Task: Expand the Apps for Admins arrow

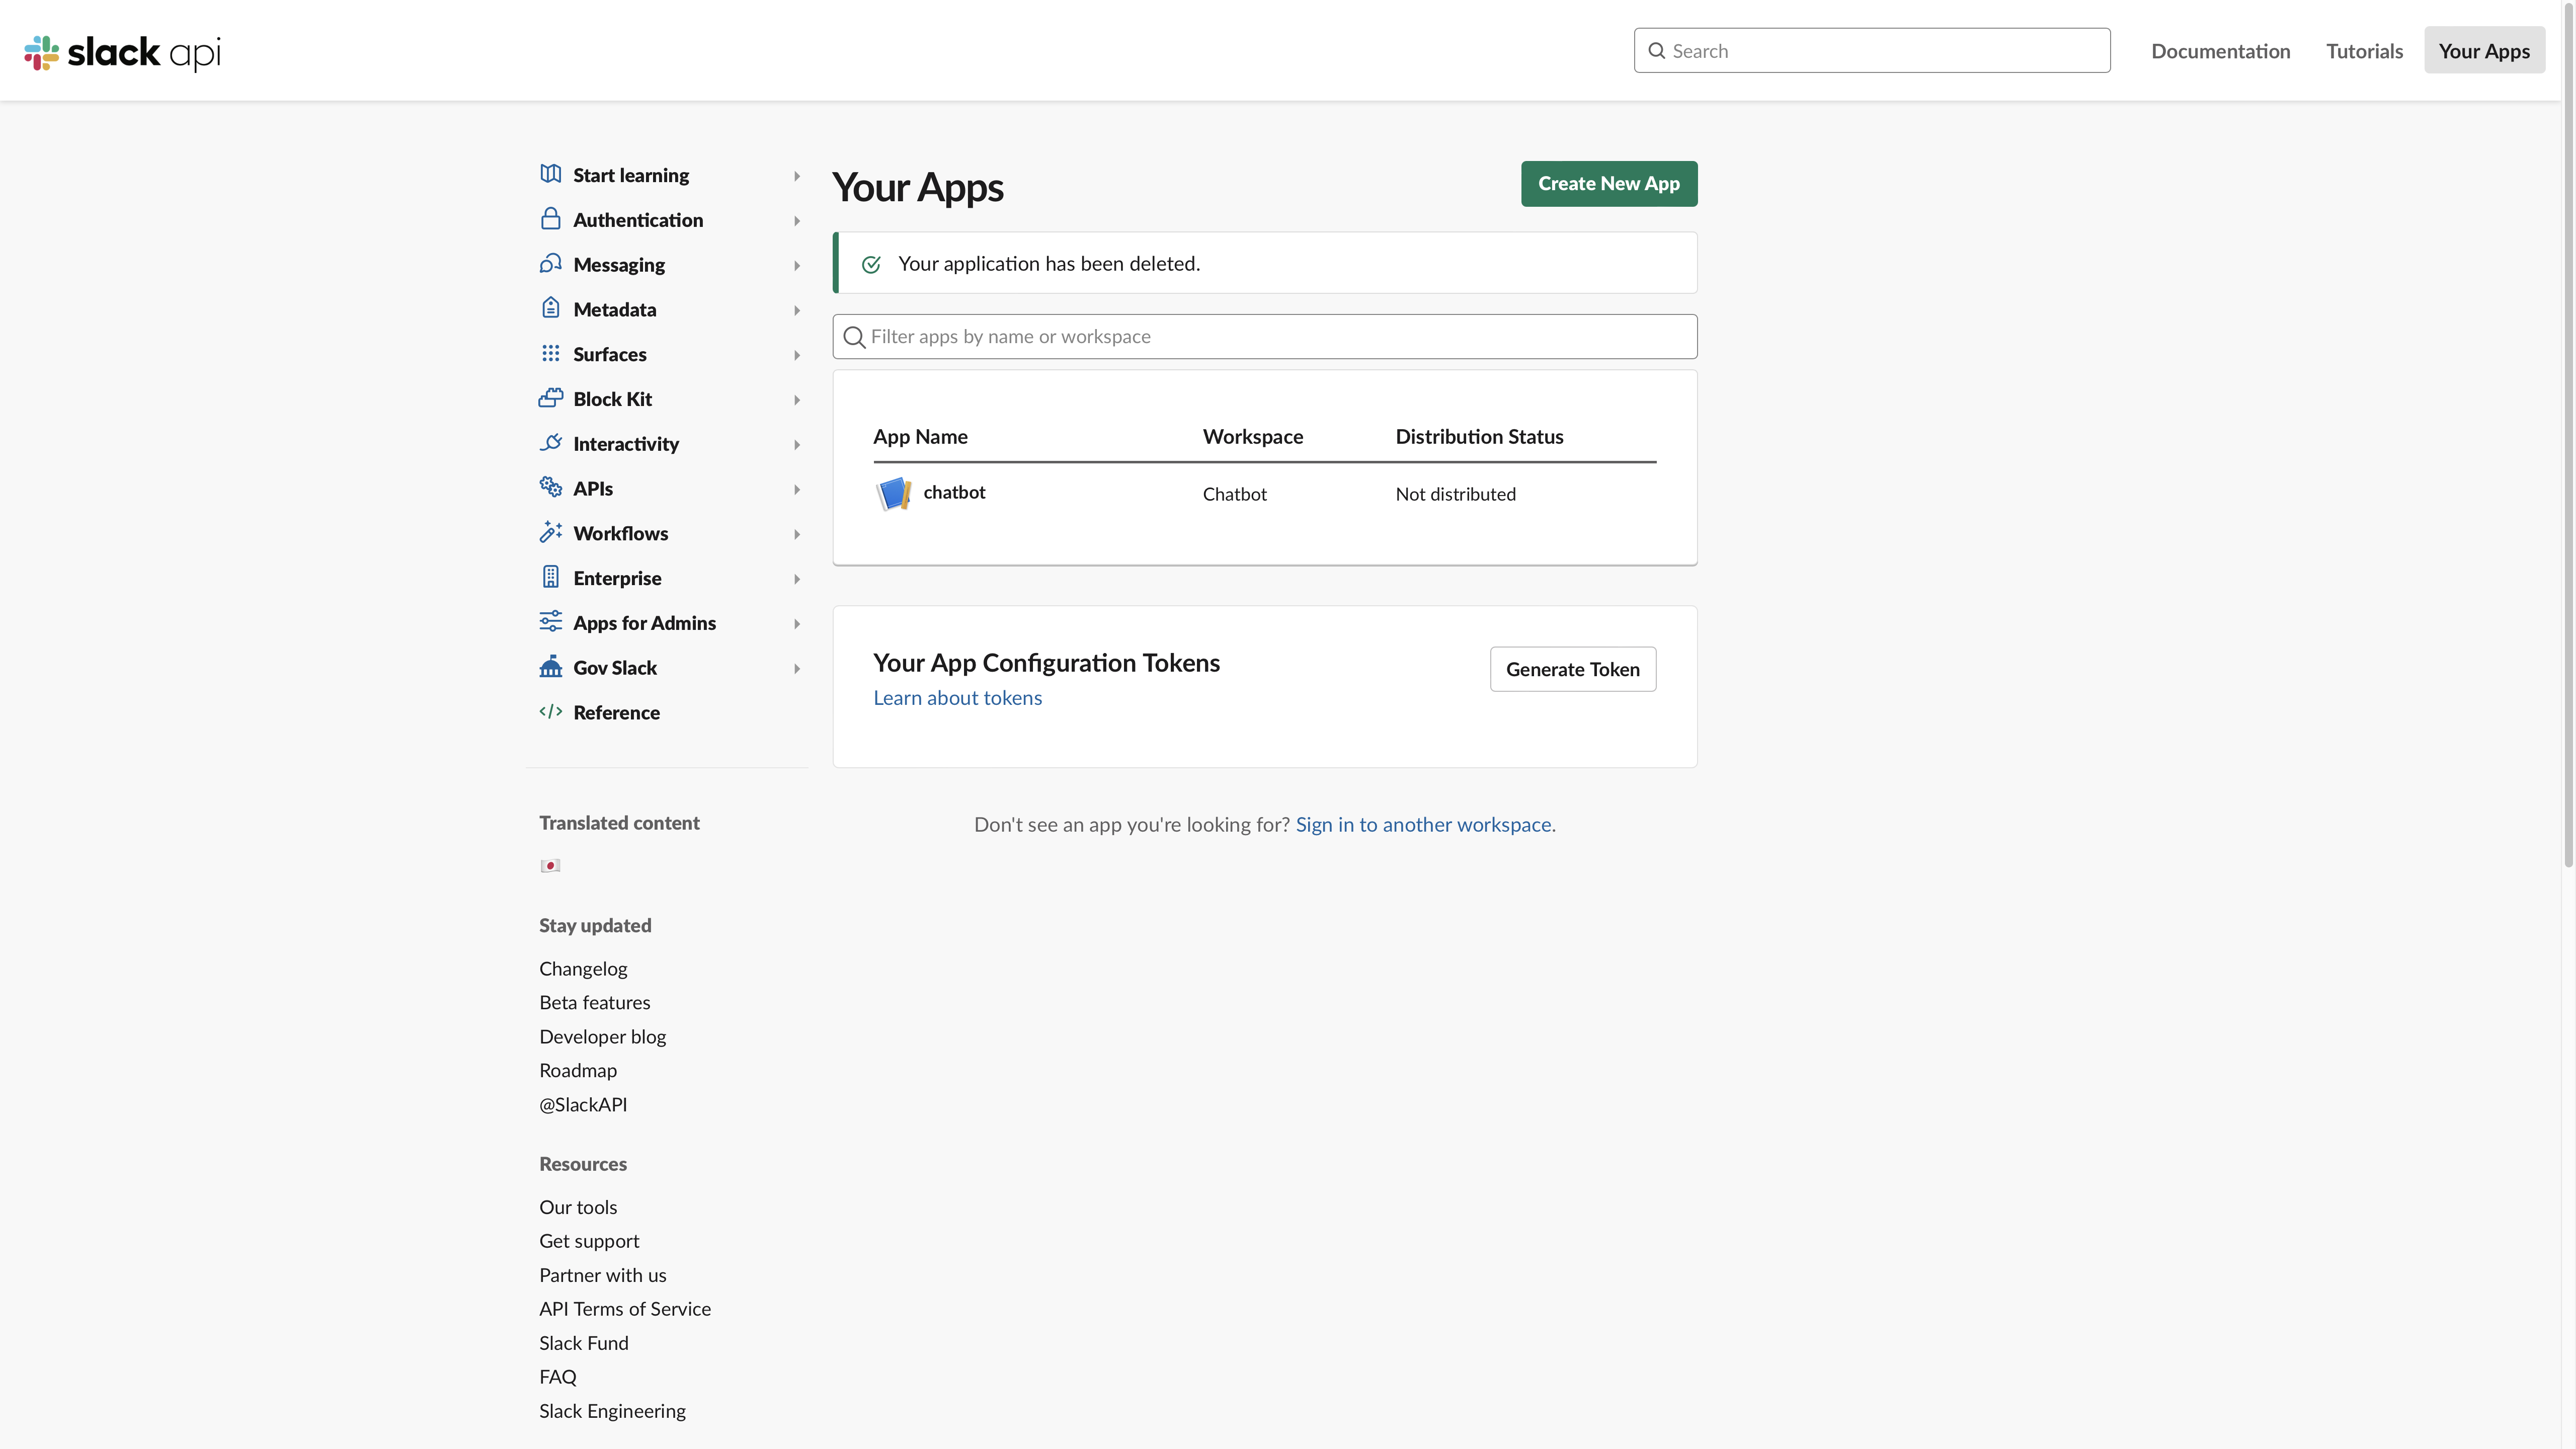Action: click(x=797, y=624)
